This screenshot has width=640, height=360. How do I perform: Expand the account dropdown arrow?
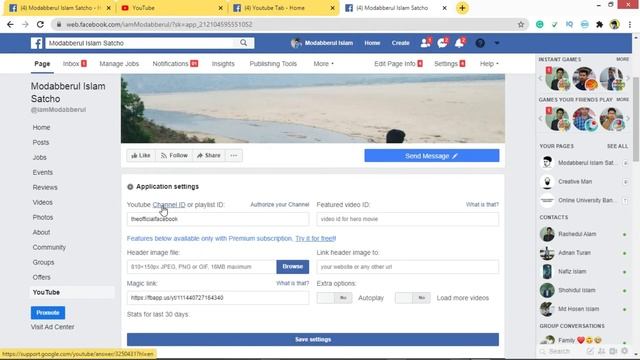point(497,43)
